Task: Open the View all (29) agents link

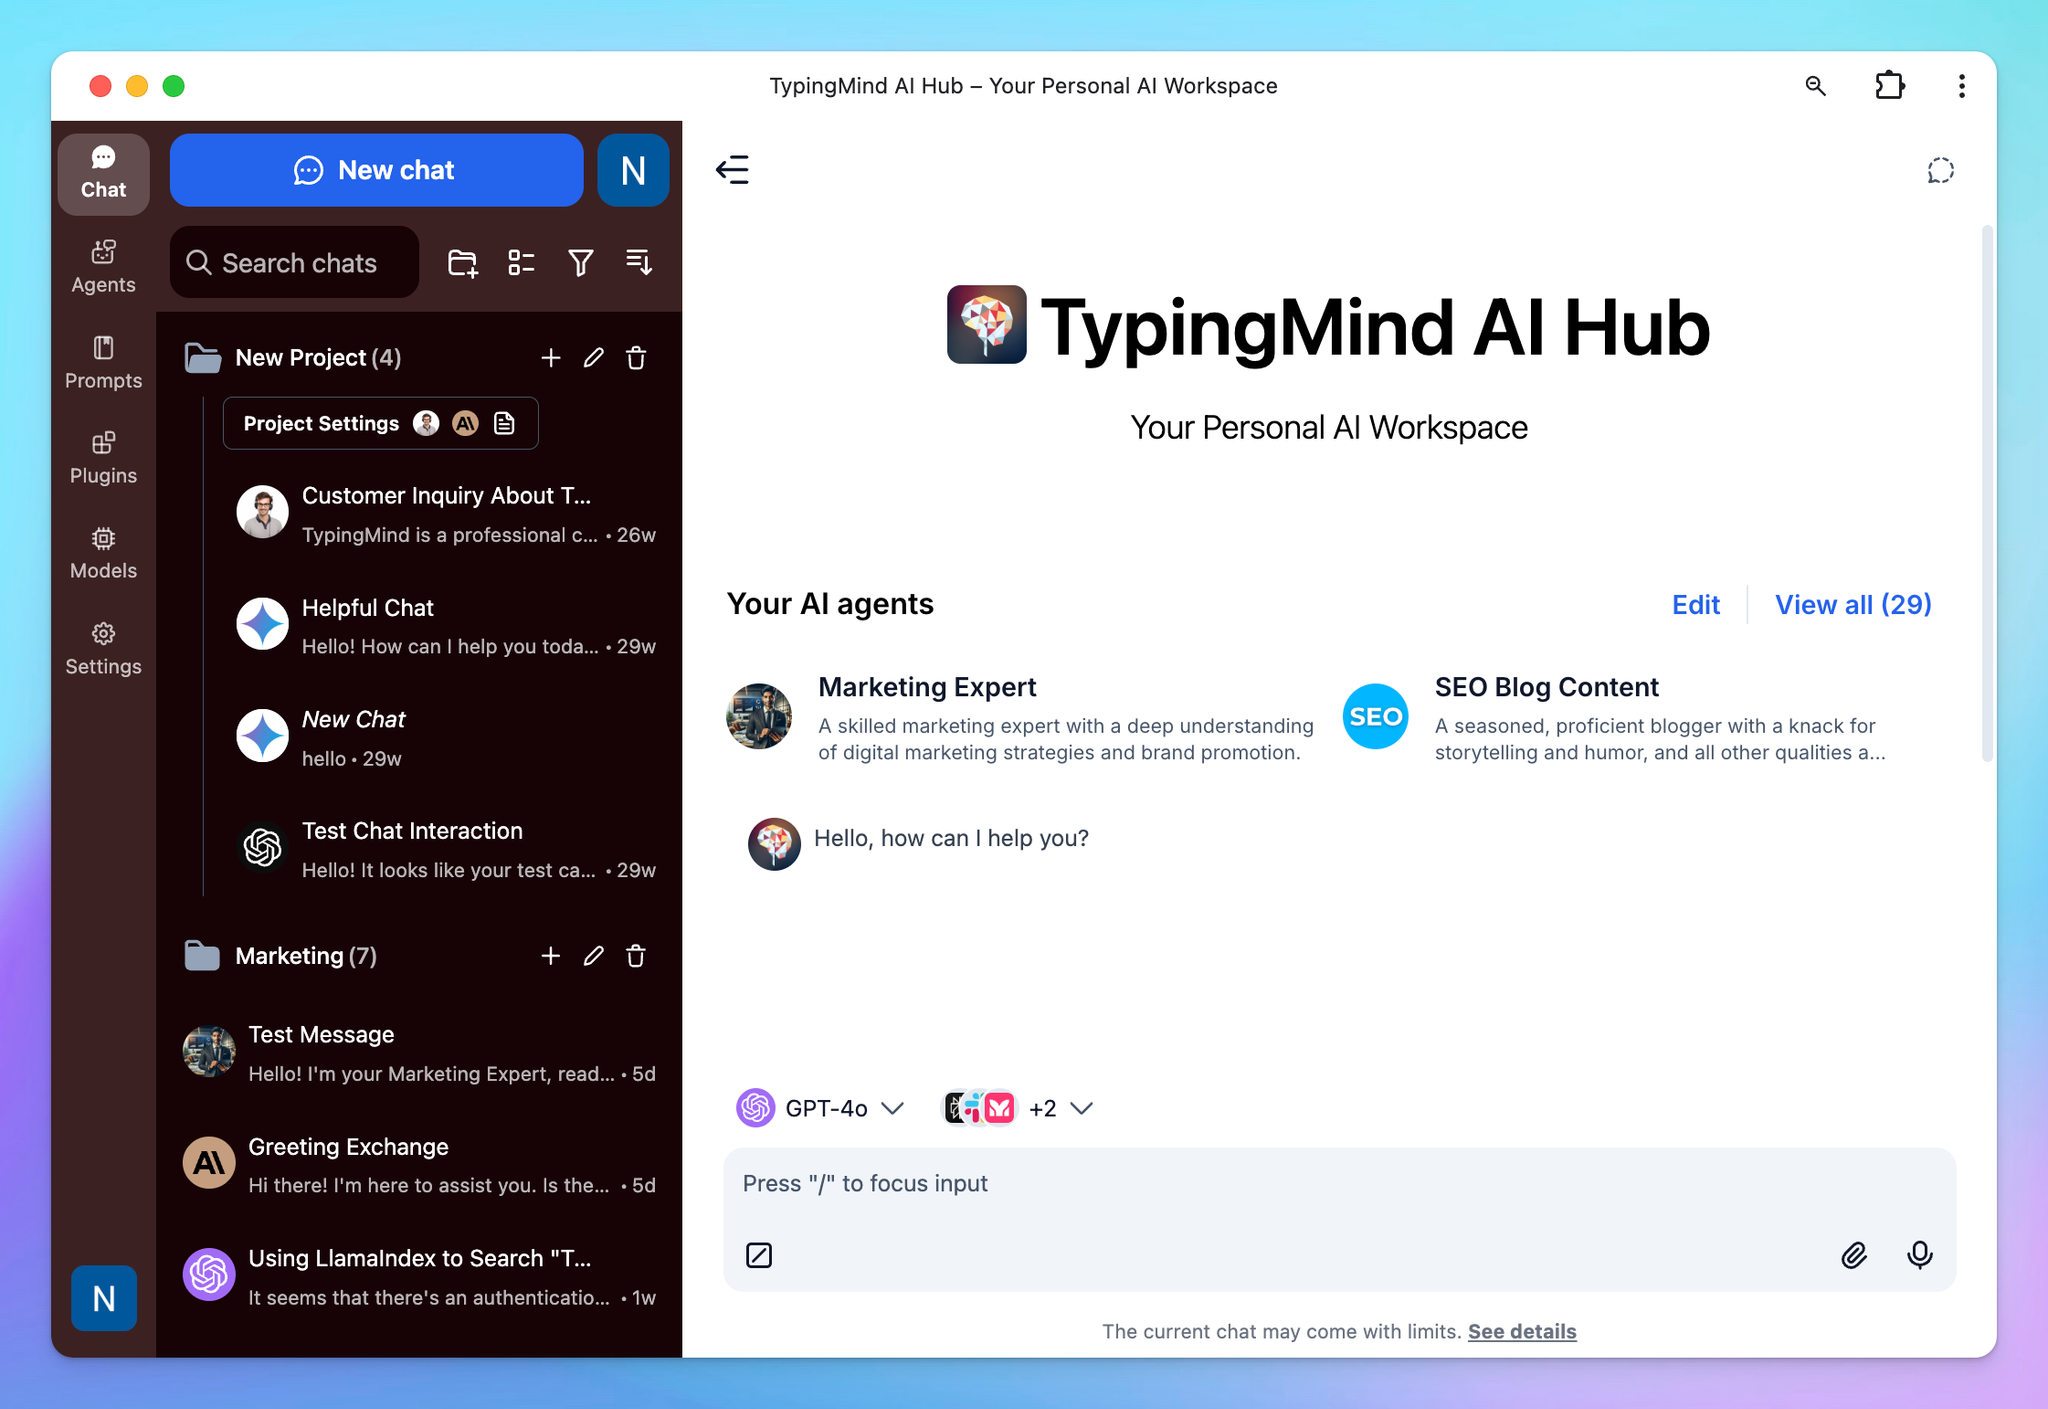Action: click(x=1852, y=604)
